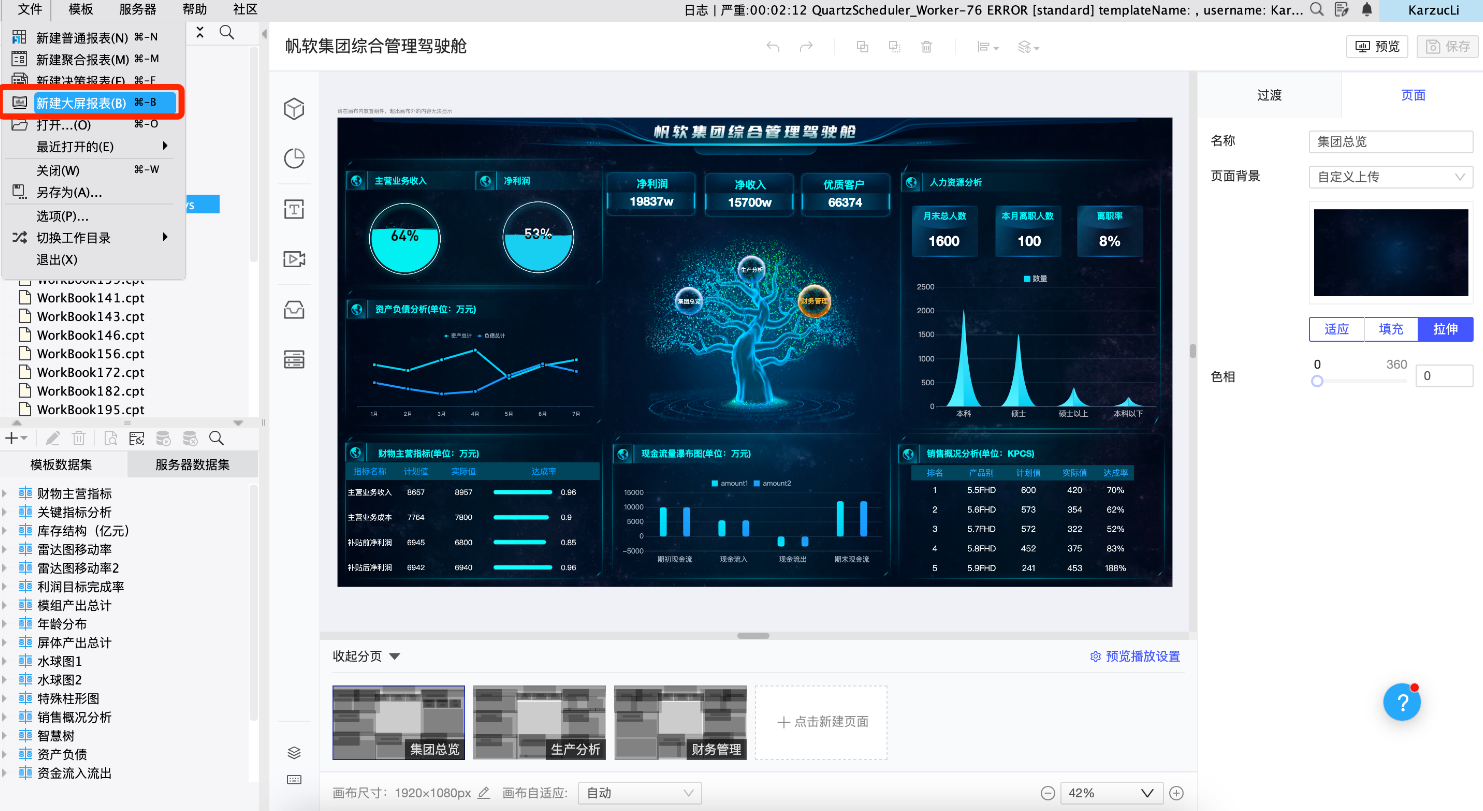Viewport: 1483px width, 811px height.
Task: Expand the 智慧树 dataset node
Action: click(x=5, y=736)
